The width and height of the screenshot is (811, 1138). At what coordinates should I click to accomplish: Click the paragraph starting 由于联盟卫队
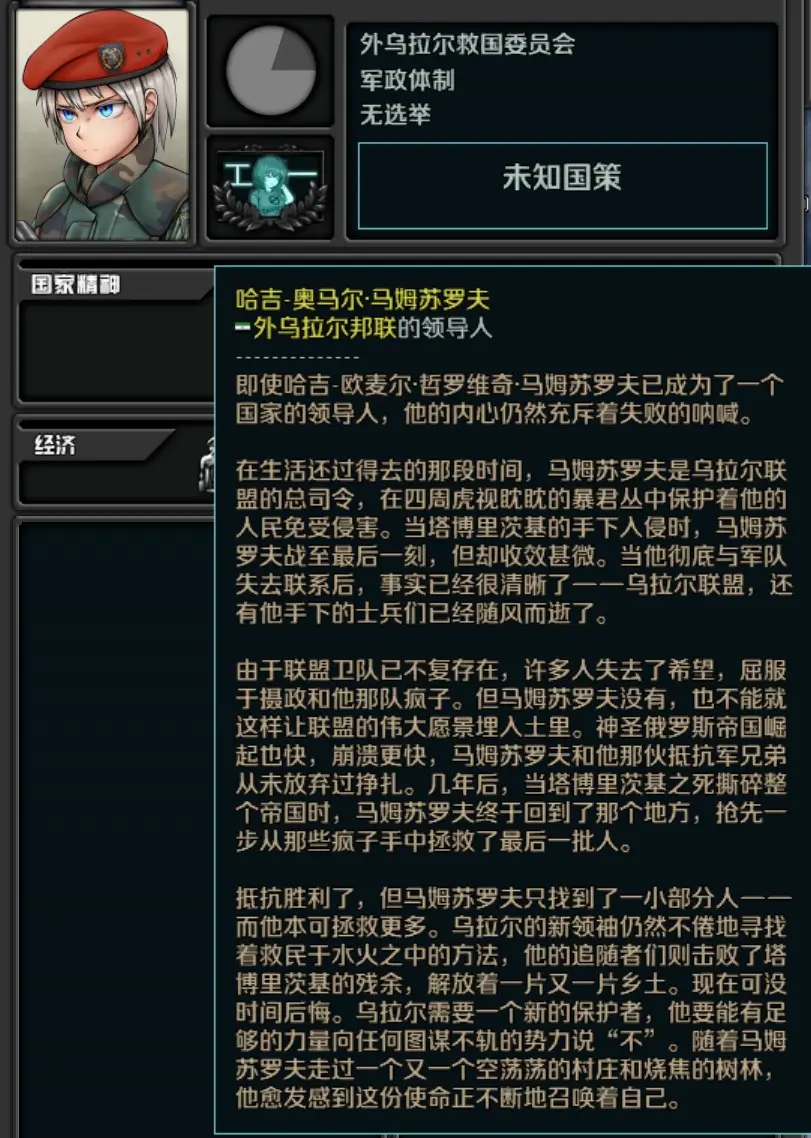511,755
